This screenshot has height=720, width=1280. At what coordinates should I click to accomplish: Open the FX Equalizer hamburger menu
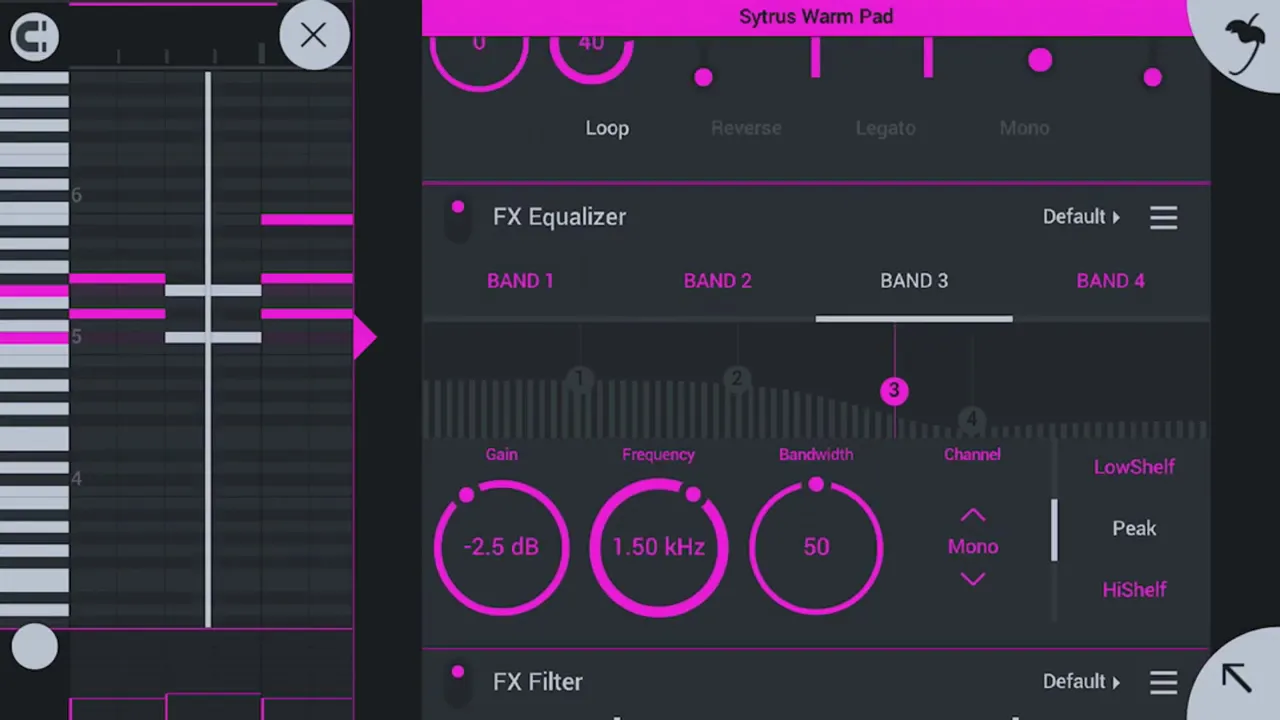click(1163, 217)
